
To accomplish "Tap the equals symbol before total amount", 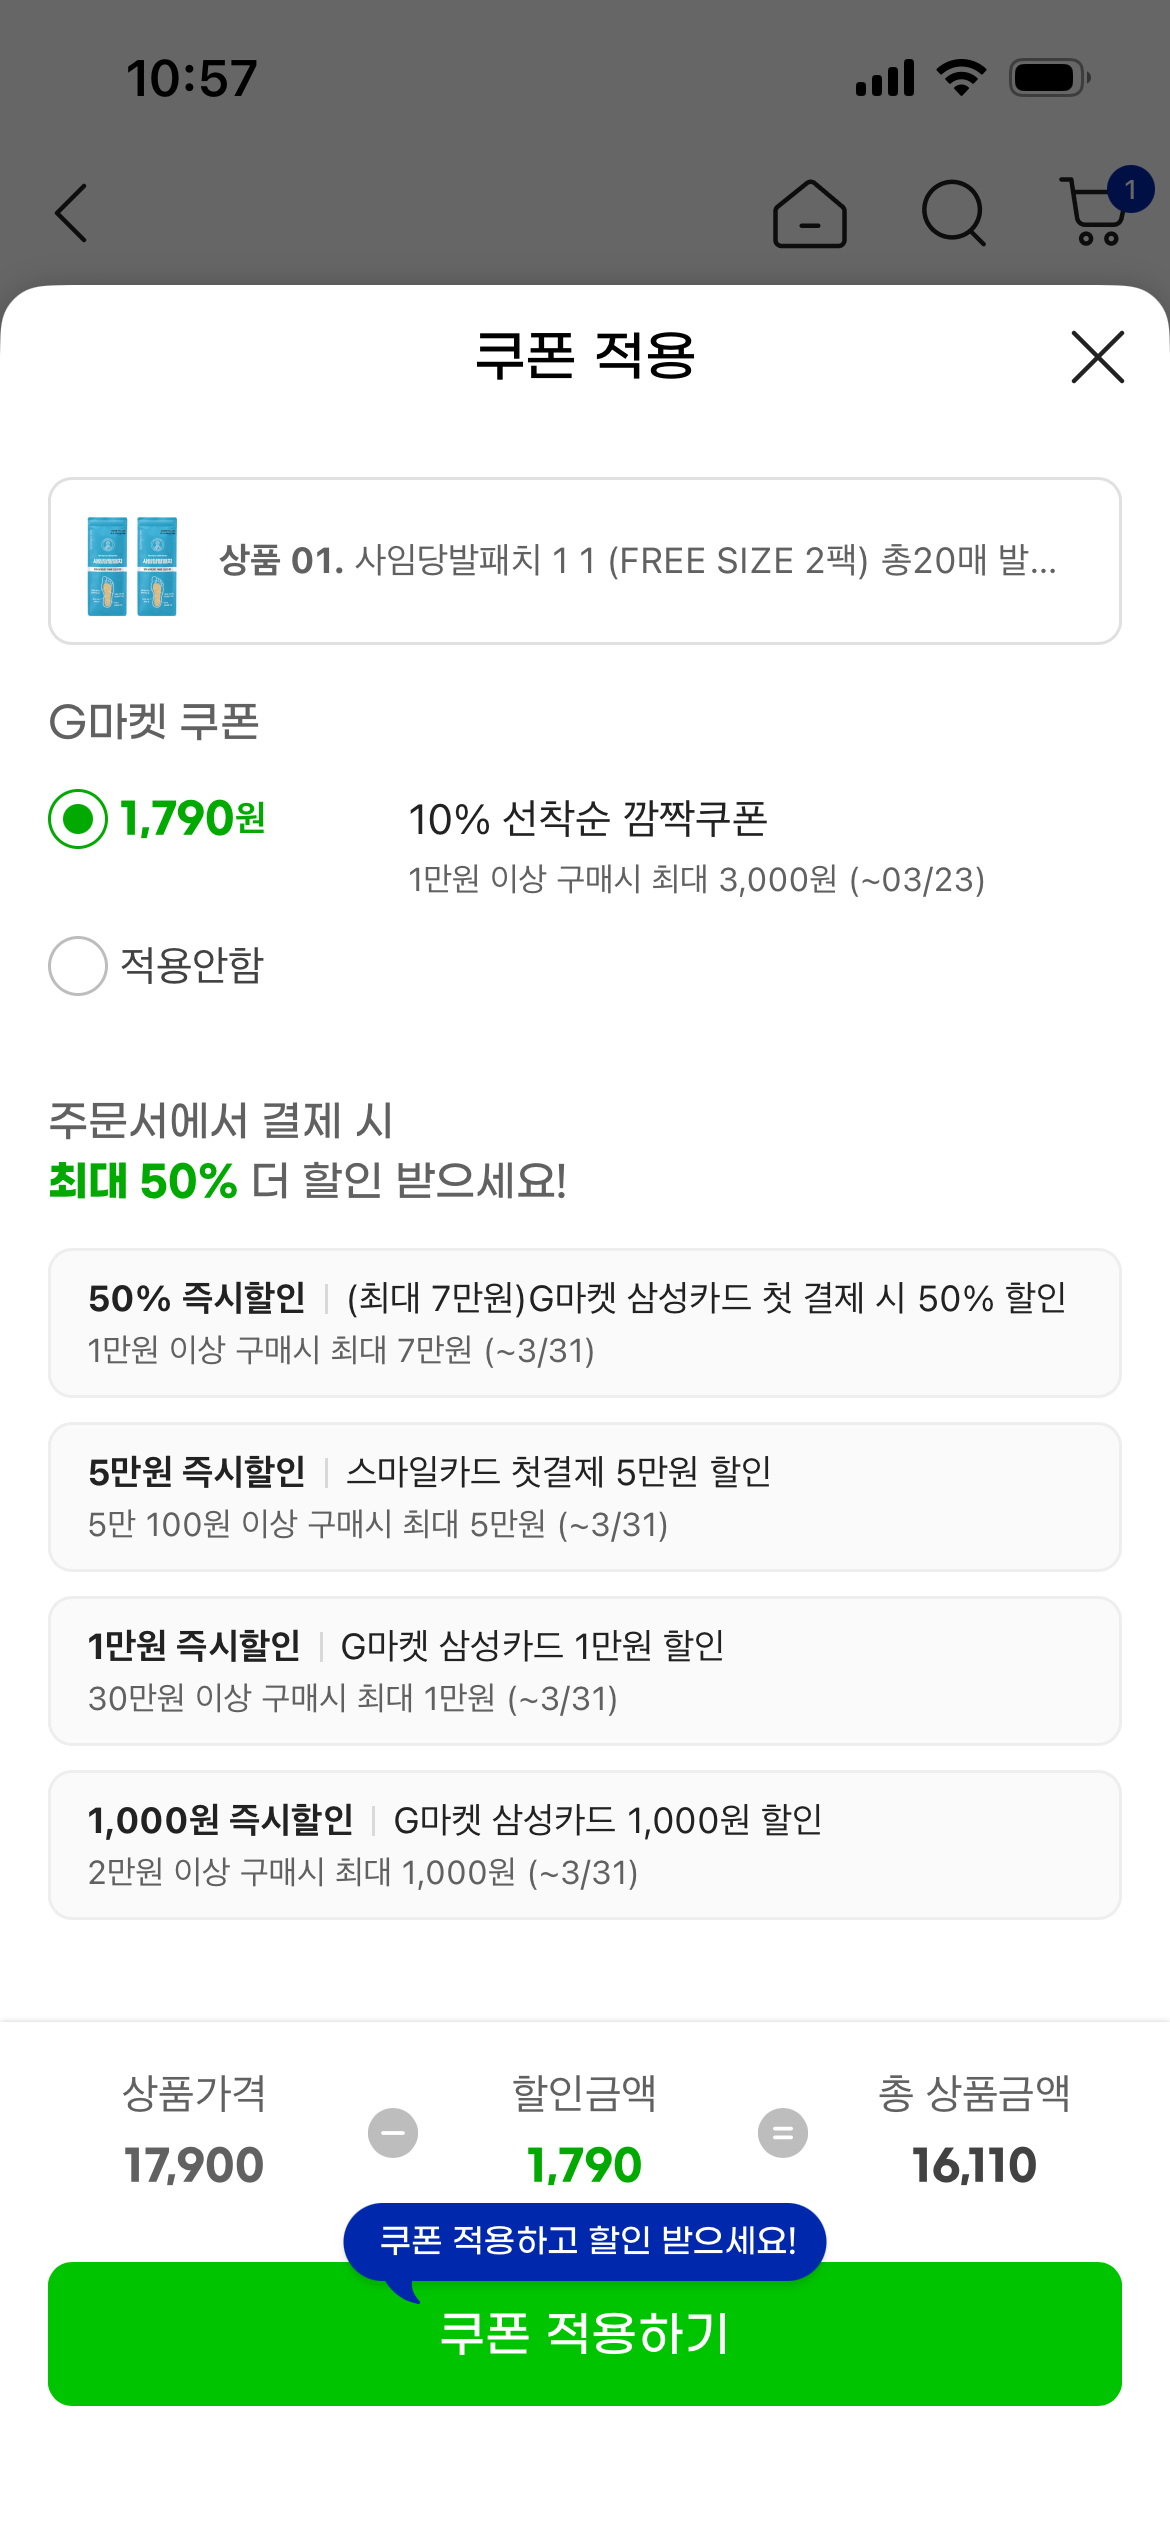I will [783, 2133].
